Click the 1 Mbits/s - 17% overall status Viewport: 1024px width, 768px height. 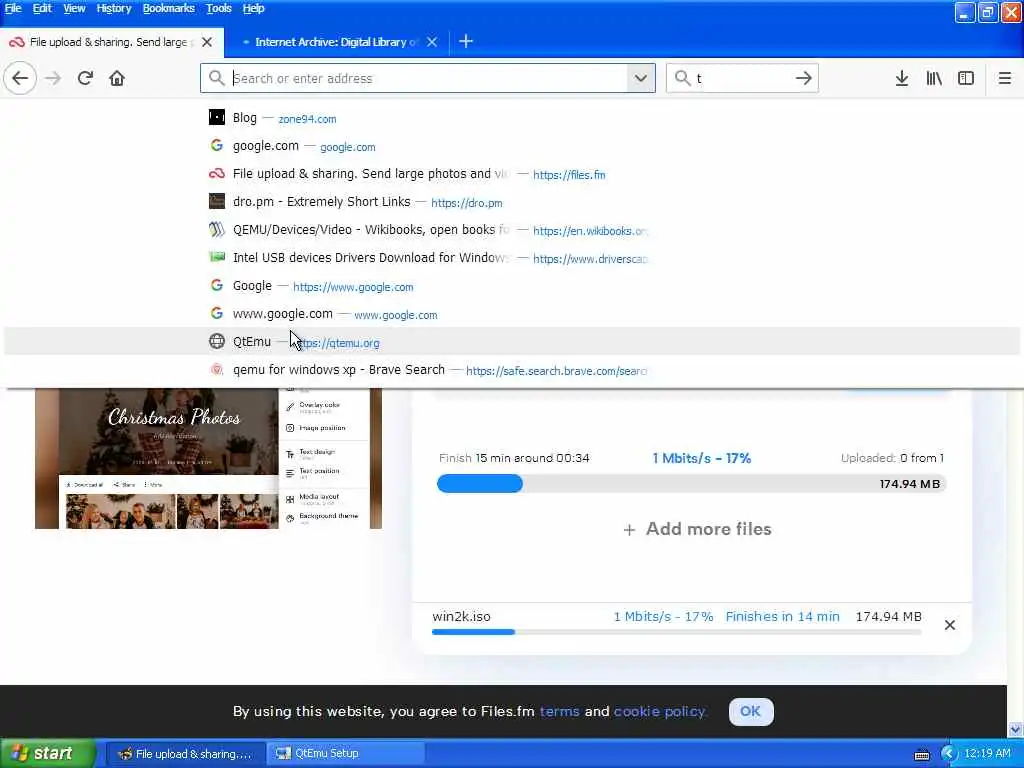pos(701,458)
